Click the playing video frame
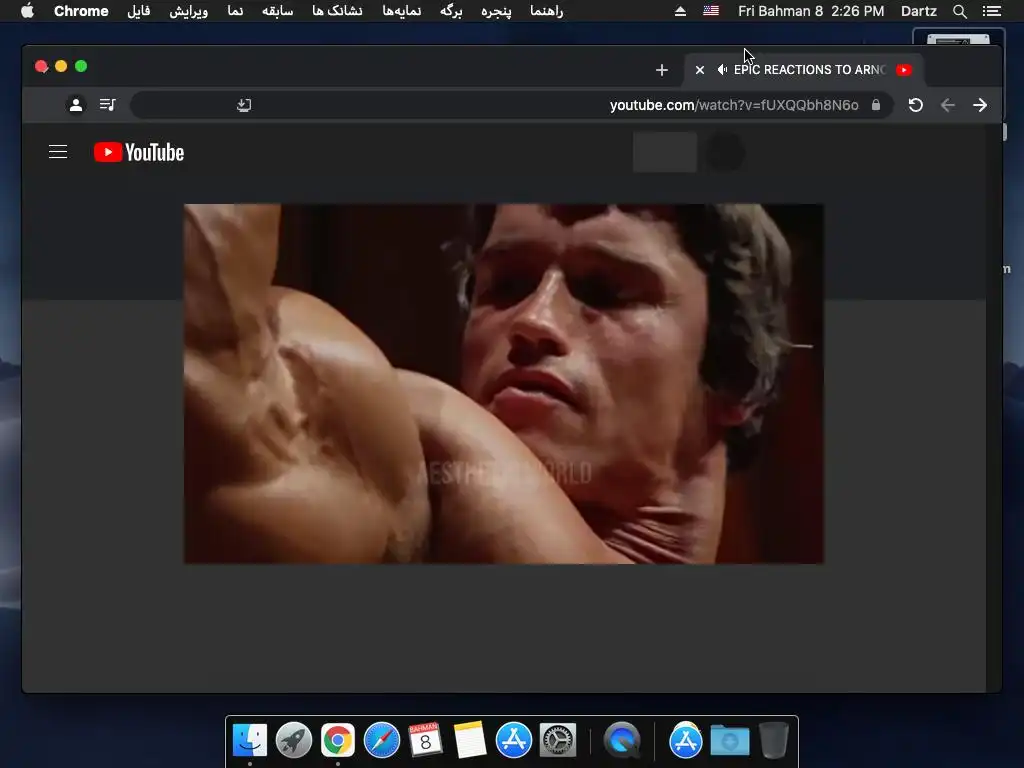1024x768 pixels. click(x=504, y=383)
